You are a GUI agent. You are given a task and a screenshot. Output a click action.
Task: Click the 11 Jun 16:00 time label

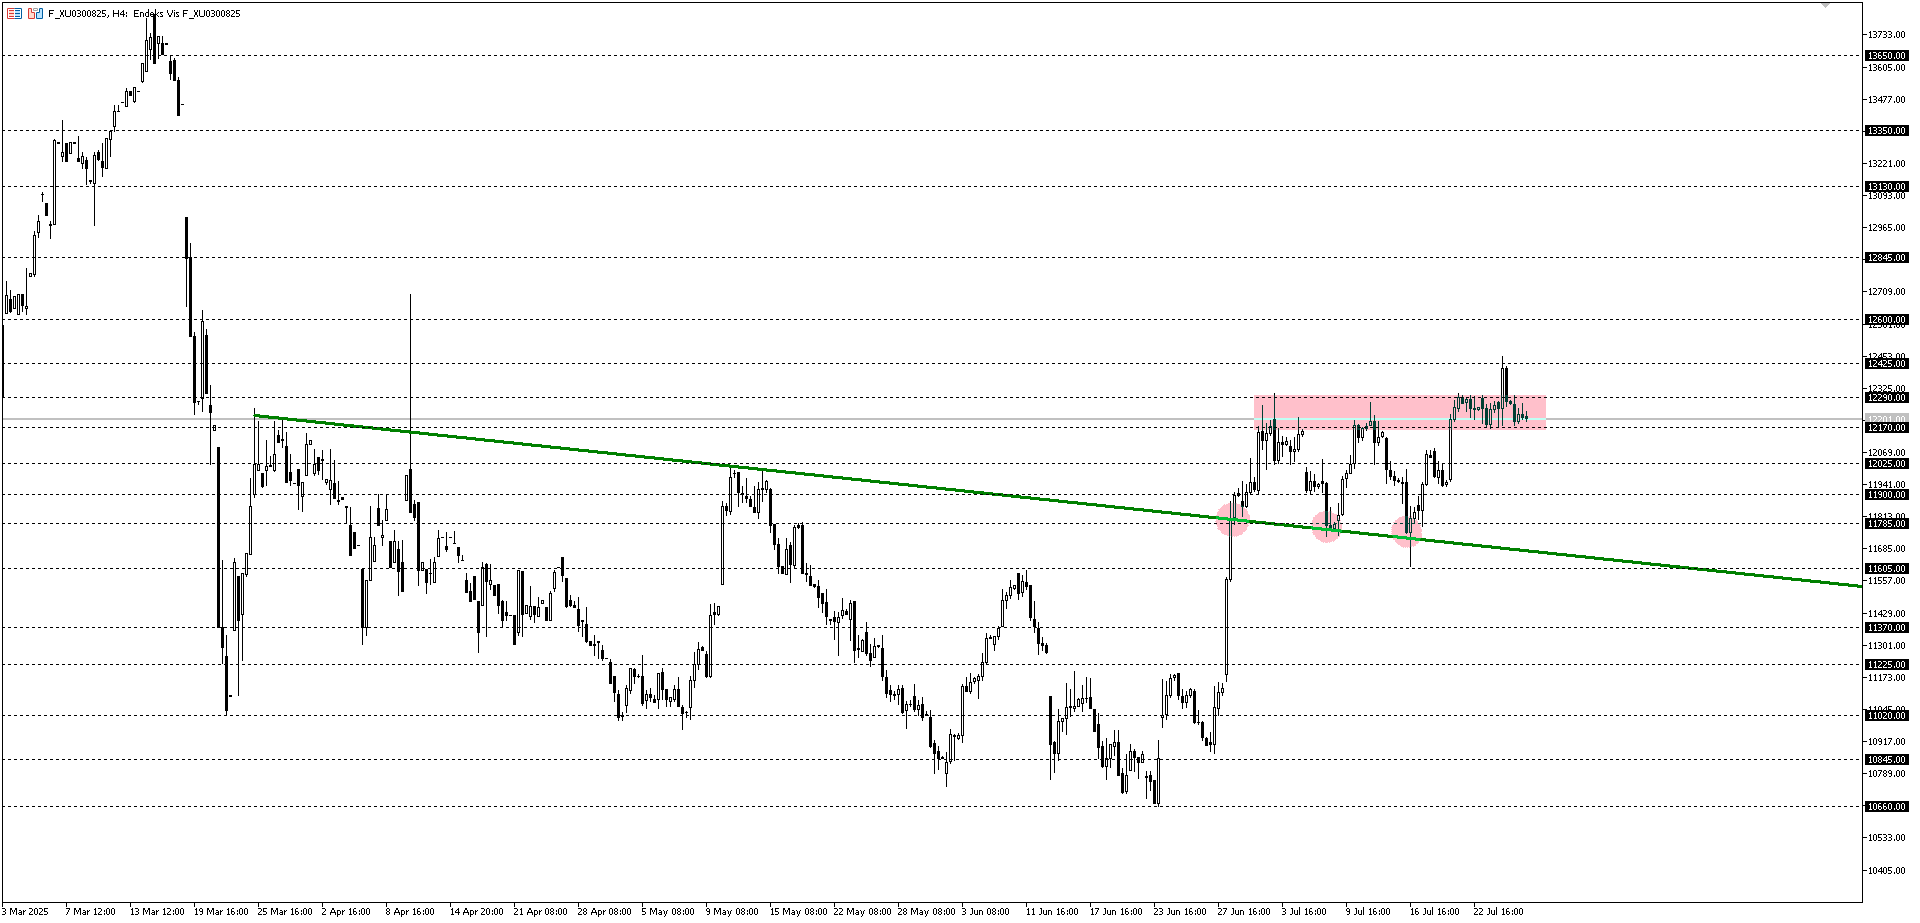point(1052,912)
